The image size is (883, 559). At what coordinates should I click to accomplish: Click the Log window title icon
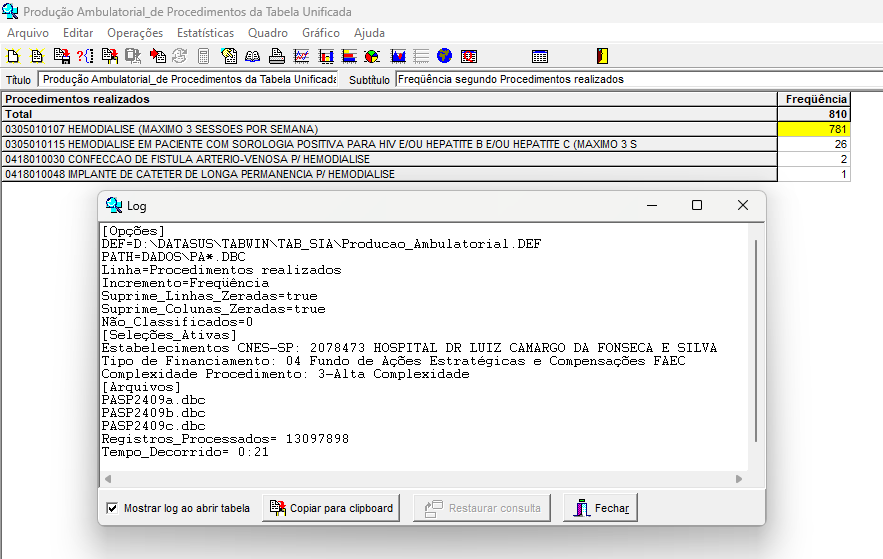pyautogui.click(x=114, y=205)
